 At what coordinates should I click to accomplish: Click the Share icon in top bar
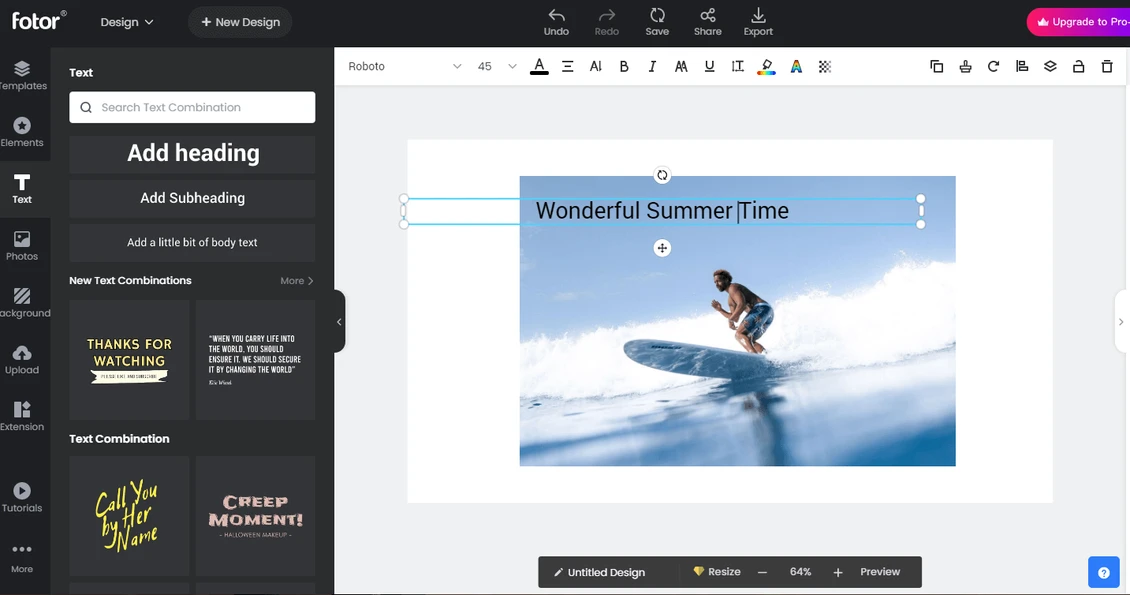click(x=707, y=22)
